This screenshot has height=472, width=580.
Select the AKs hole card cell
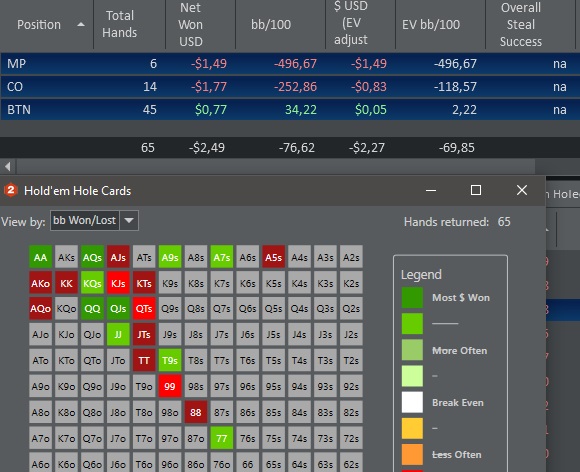click(66, 257)
